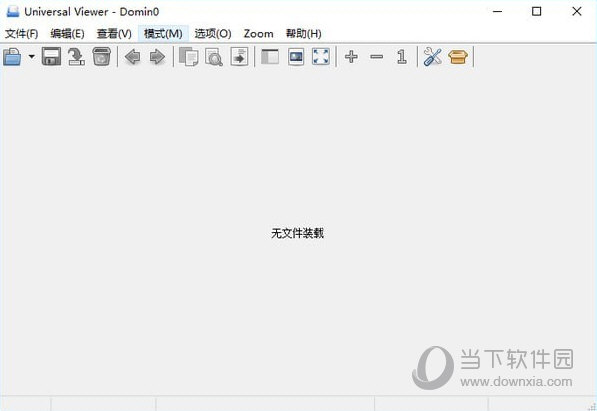
Task: Open settings via wrench and screwdriver icon
Action: 433,57
